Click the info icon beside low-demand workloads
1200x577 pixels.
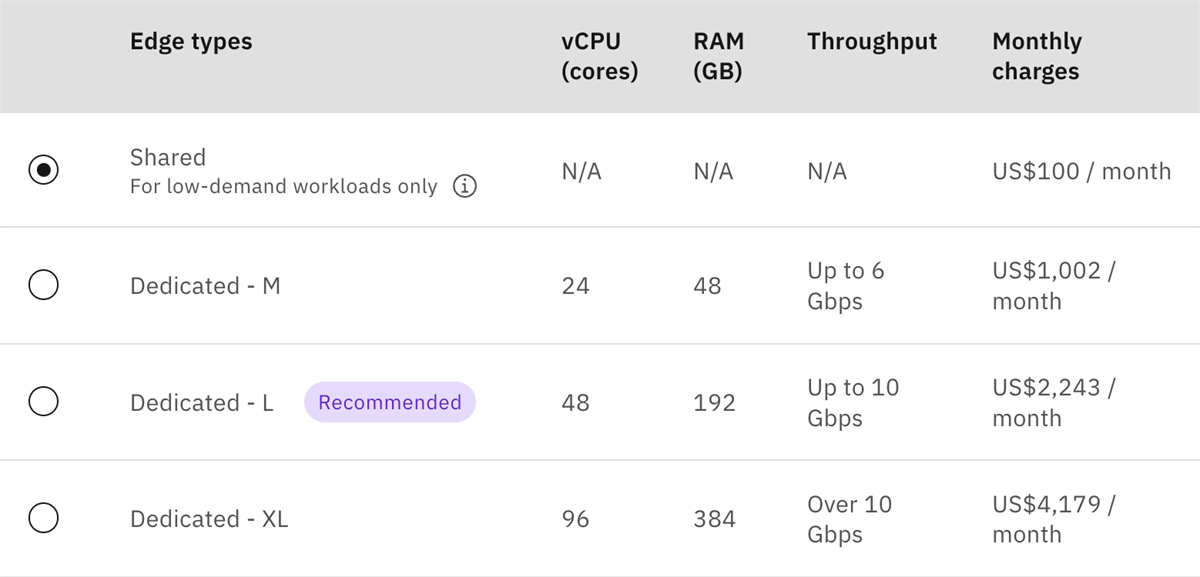pos(465,187)
